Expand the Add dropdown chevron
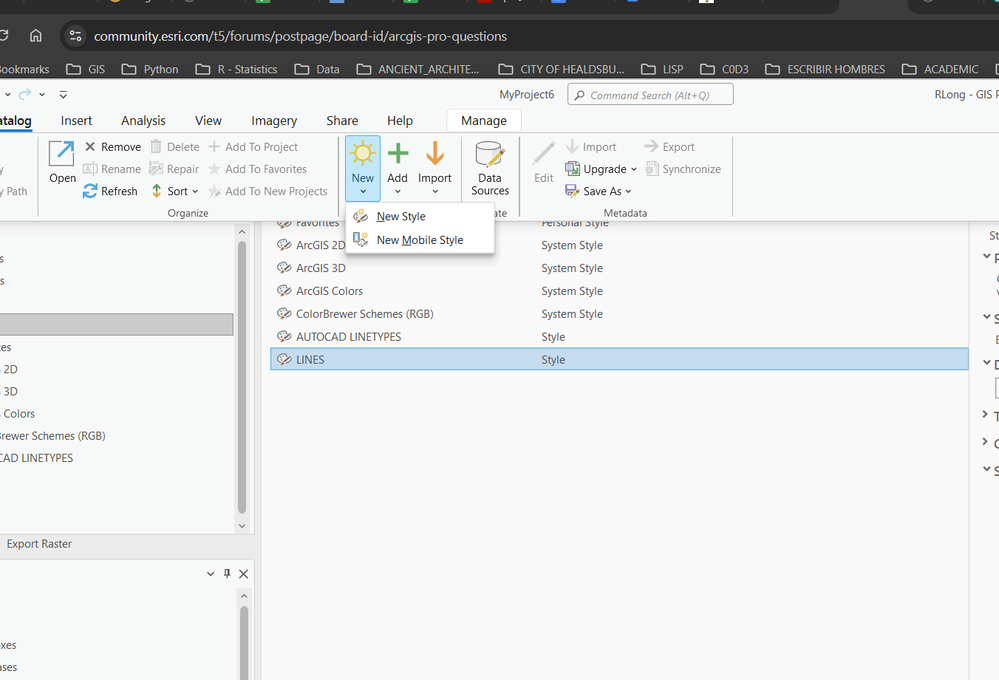 tap(398, 191)
